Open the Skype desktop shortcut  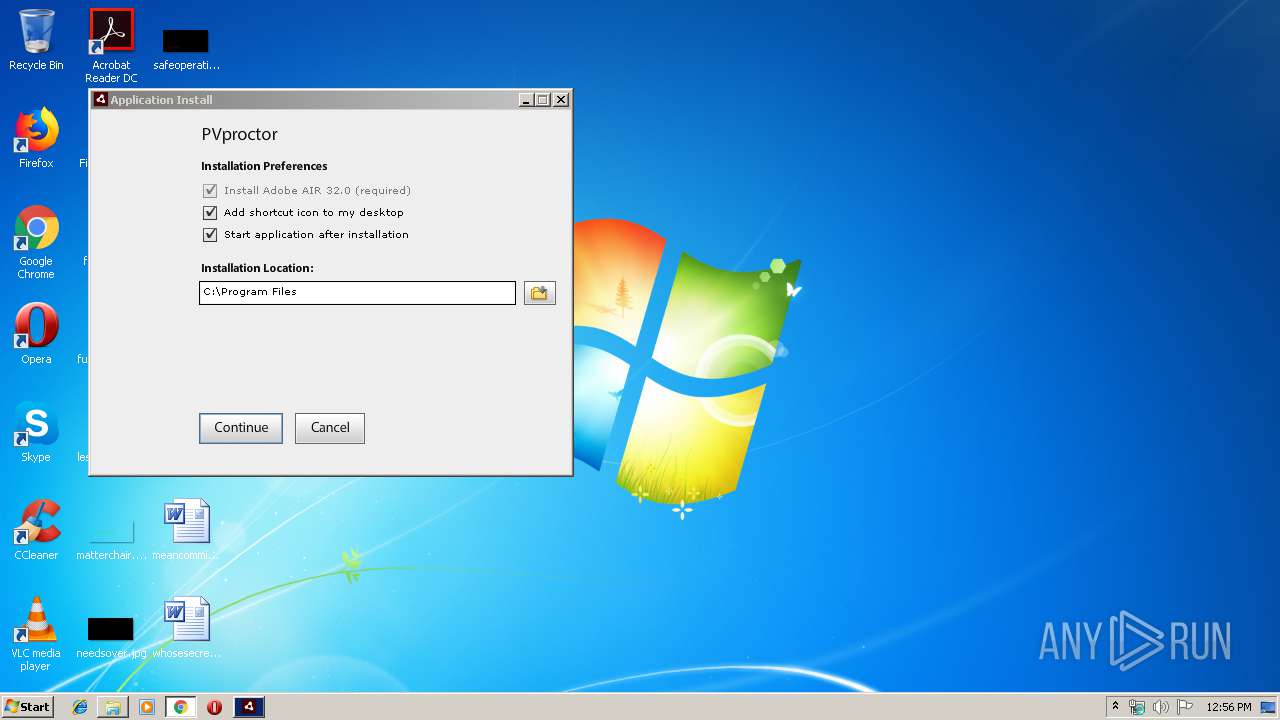point(36,432)
